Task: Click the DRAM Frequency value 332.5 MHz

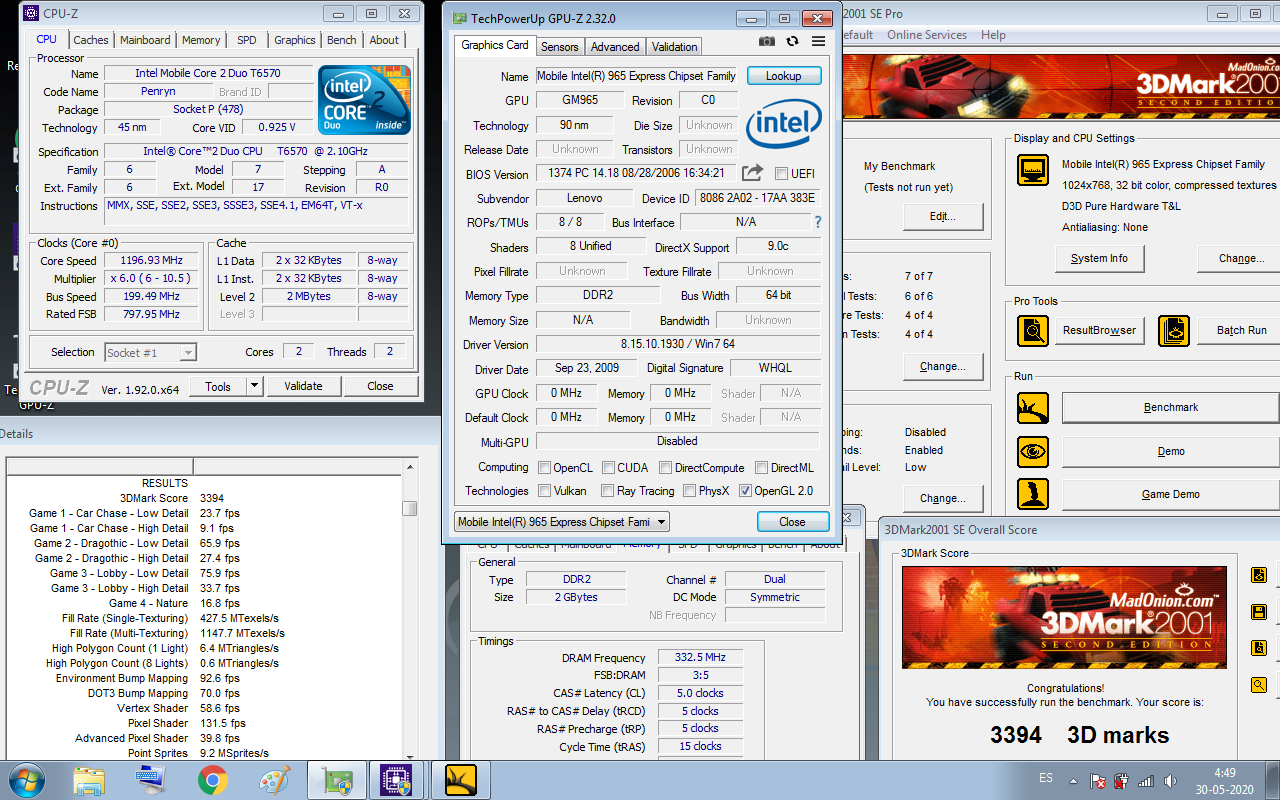Action: click(x=700, y=658)
